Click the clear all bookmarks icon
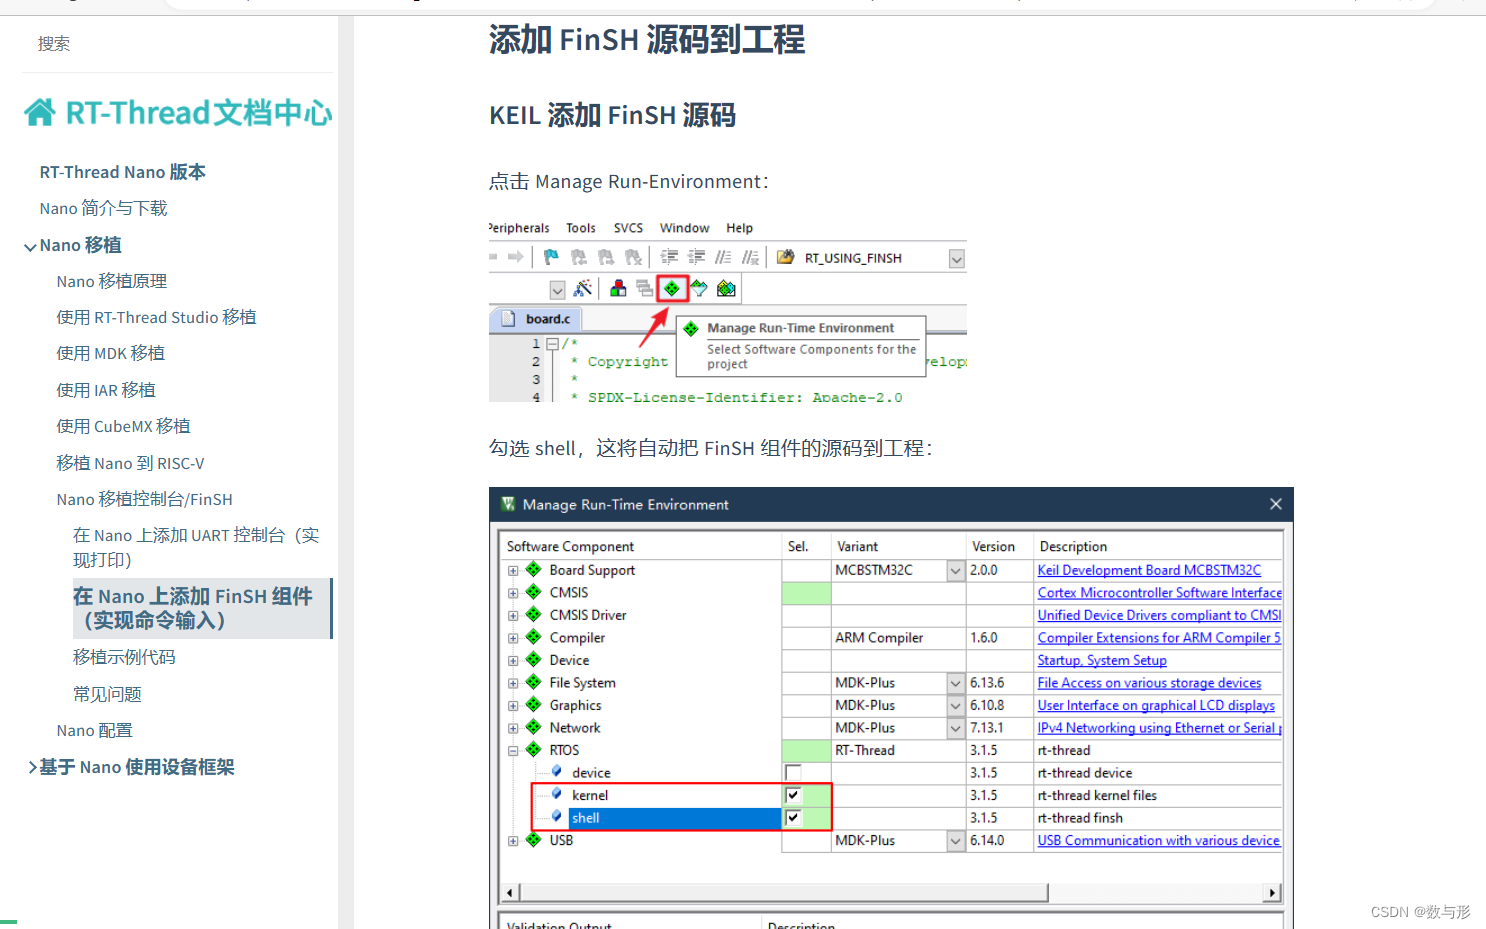Viewport: 1486px width, 929px height. tap(633, 257)
